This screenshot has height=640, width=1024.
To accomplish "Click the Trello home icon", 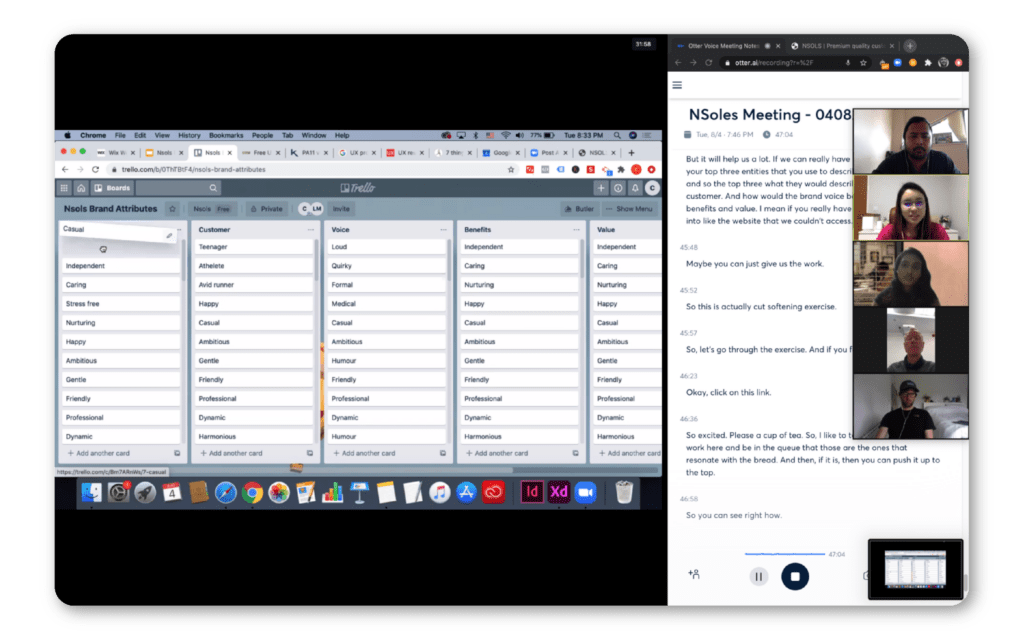I will click(82, 188).
